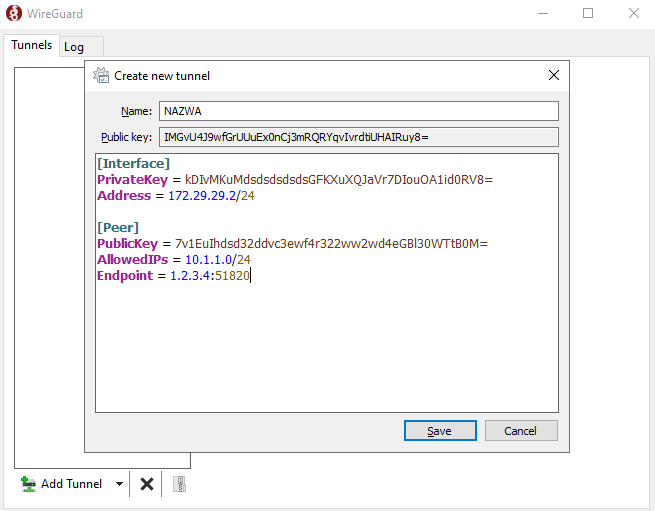Image resolution: width=655 pixels, height=511 pixels.
Task: Click the private key value kDIvMKuM...
Action: click(339, 180)
